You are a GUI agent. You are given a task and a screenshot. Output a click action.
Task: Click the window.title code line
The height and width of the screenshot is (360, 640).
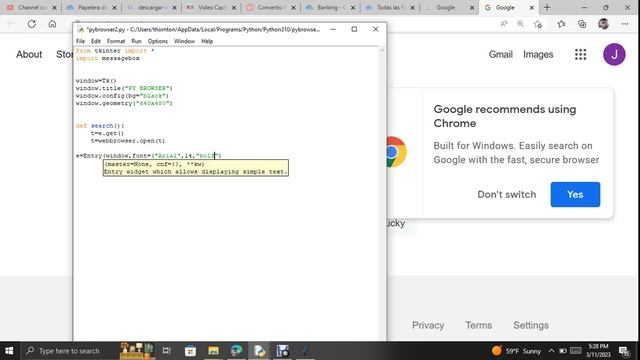124,88
